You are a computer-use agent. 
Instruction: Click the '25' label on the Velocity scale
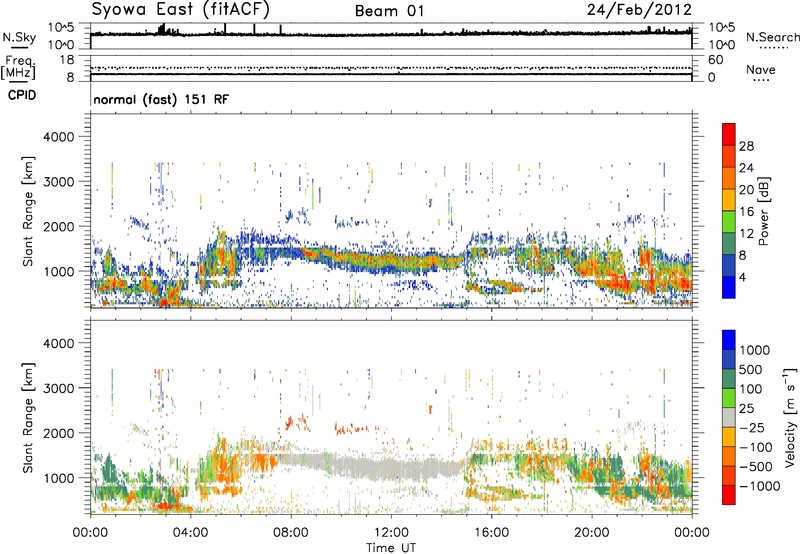(x=746, y=409)
